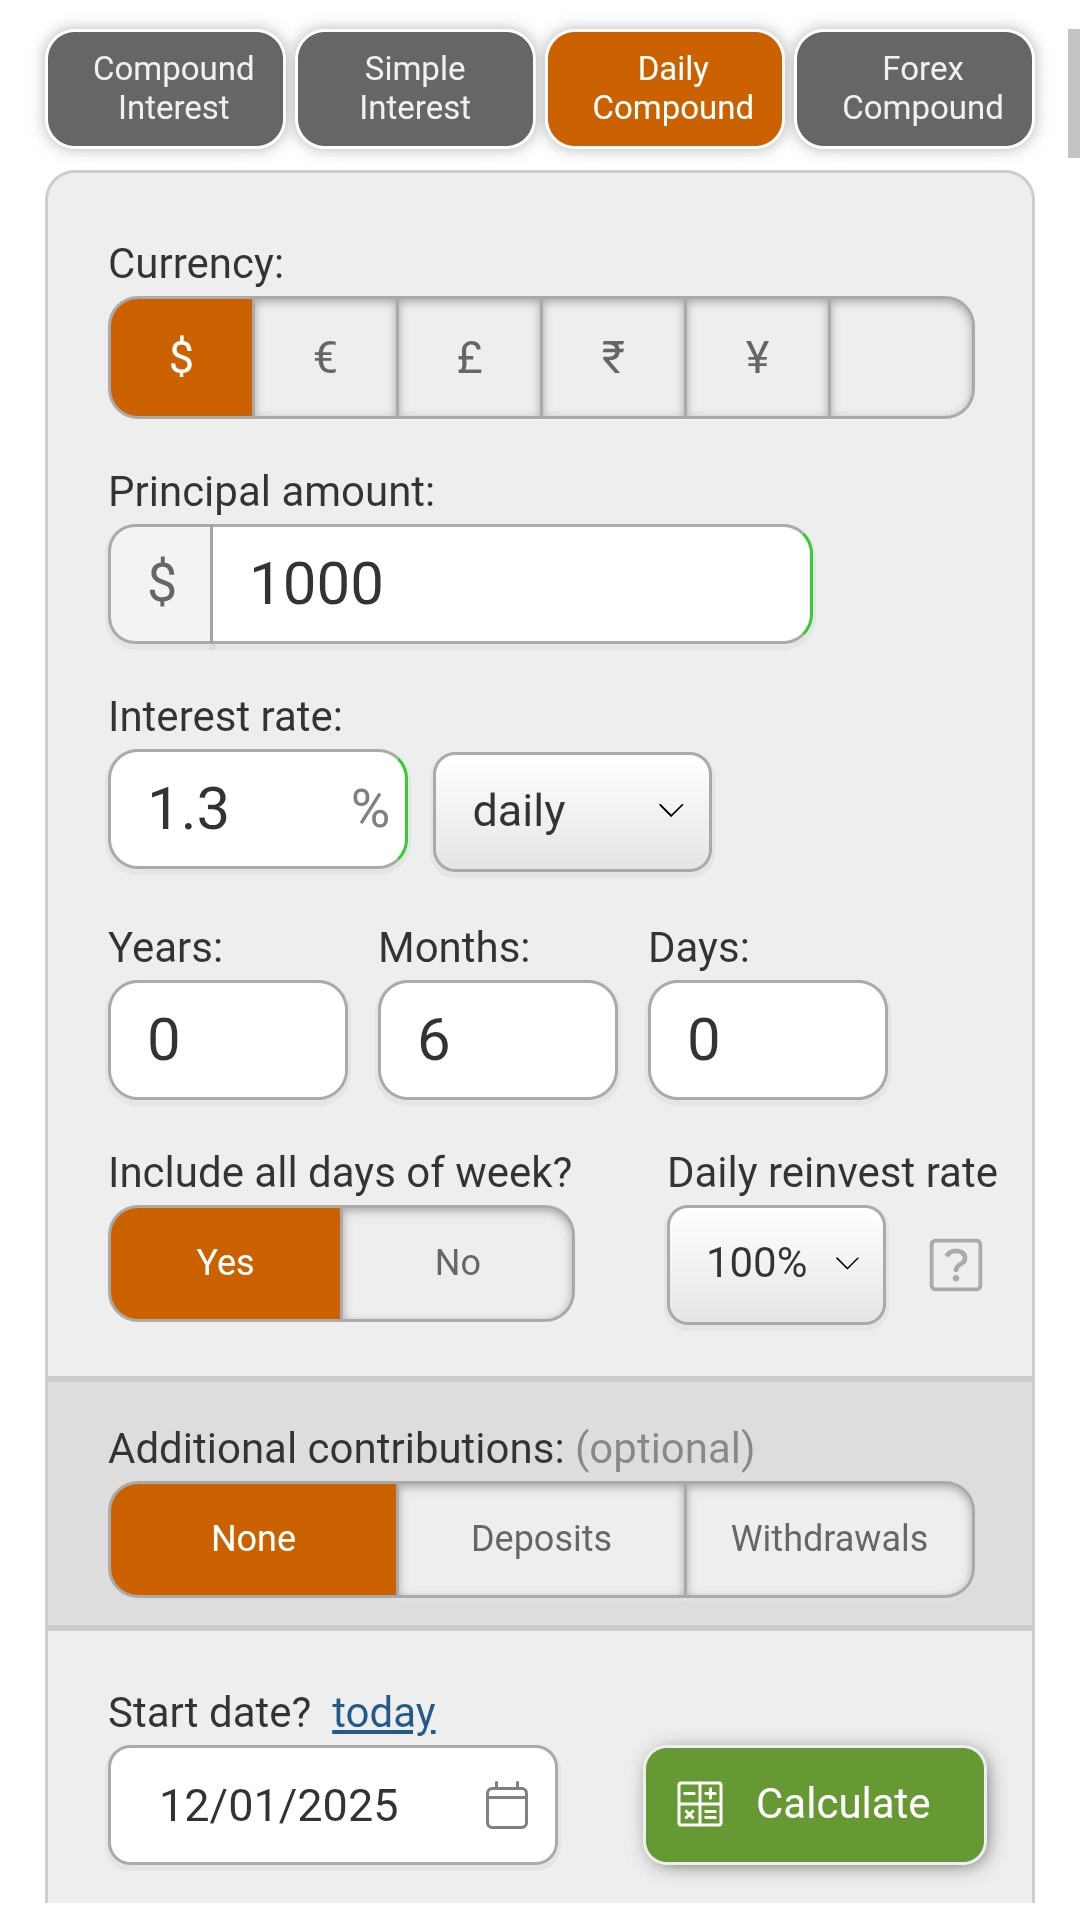Set include all days to Yes
This screenshot has height=1925, width=1080.
pyautogui.click(x=226, y=1263)
